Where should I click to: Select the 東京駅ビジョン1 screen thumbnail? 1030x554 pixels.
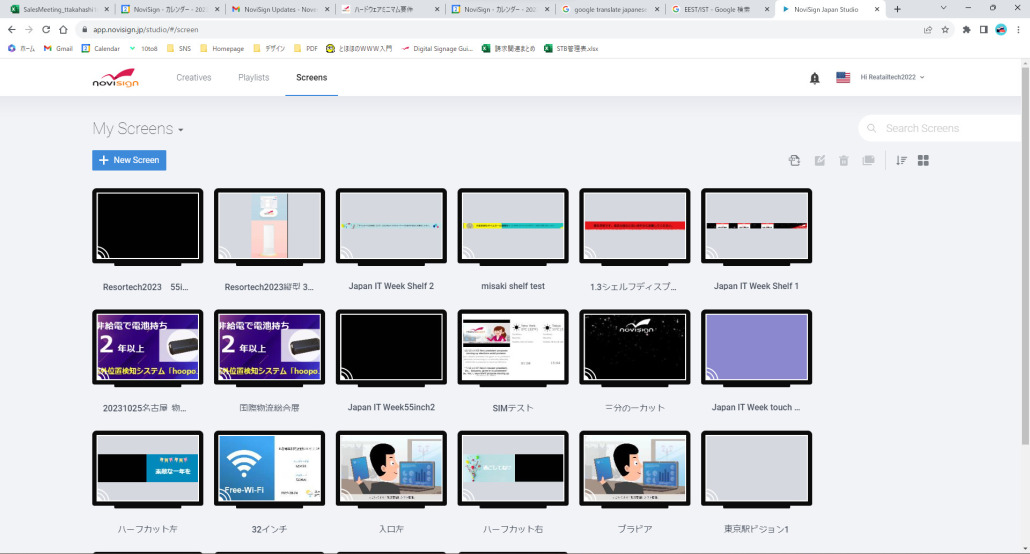click(757, 469)
